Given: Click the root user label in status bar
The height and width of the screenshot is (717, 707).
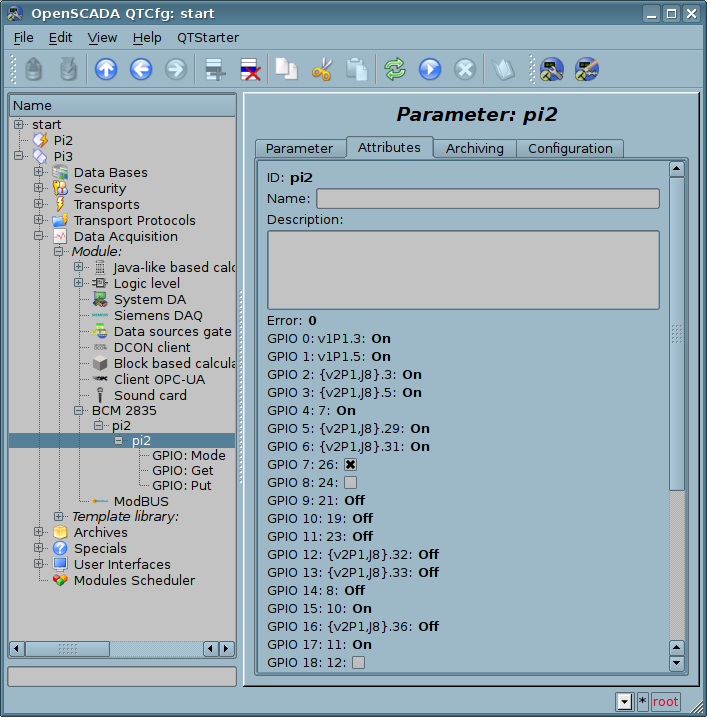Looking at the screenshot, I should coord(665,701).
